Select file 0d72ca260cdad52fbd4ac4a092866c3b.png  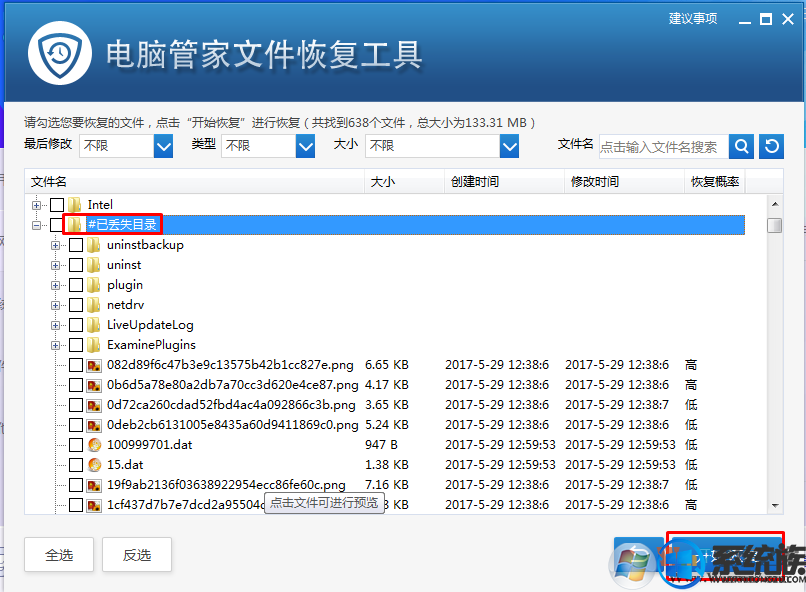click(231, 405)
